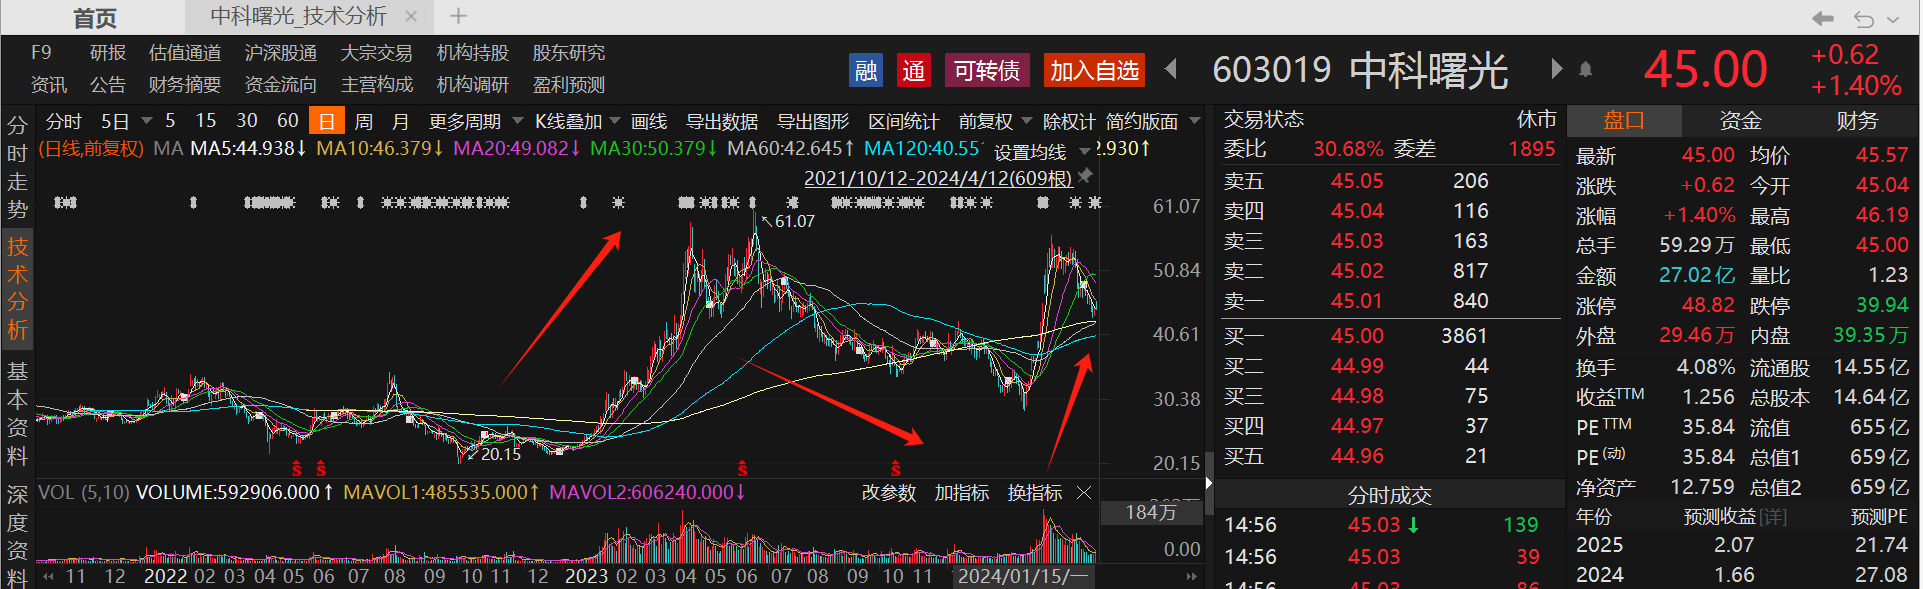Select the 60 minute period
Viewport: 1923px width, 589px height.
[x=288, y=120]
